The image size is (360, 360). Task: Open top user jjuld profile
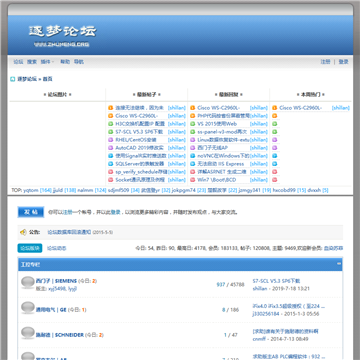tap(58, 190)
